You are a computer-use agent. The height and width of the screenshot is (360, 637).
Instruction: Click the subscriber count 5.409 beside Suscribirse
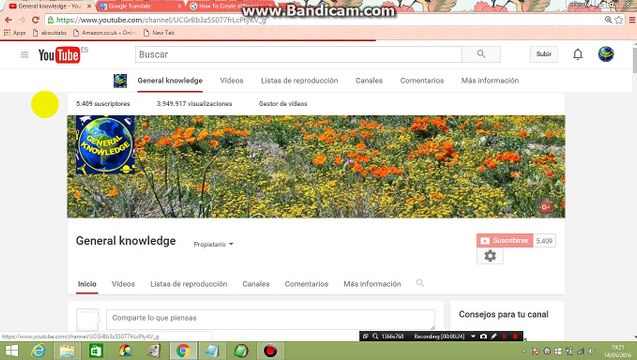pyautogui.click(x=544, y=241)
